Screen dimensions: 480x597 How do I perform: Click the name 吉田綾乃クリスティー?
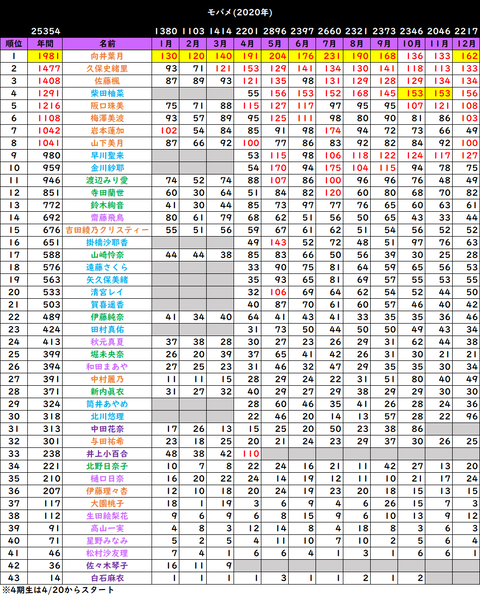(x=107, y=230)
